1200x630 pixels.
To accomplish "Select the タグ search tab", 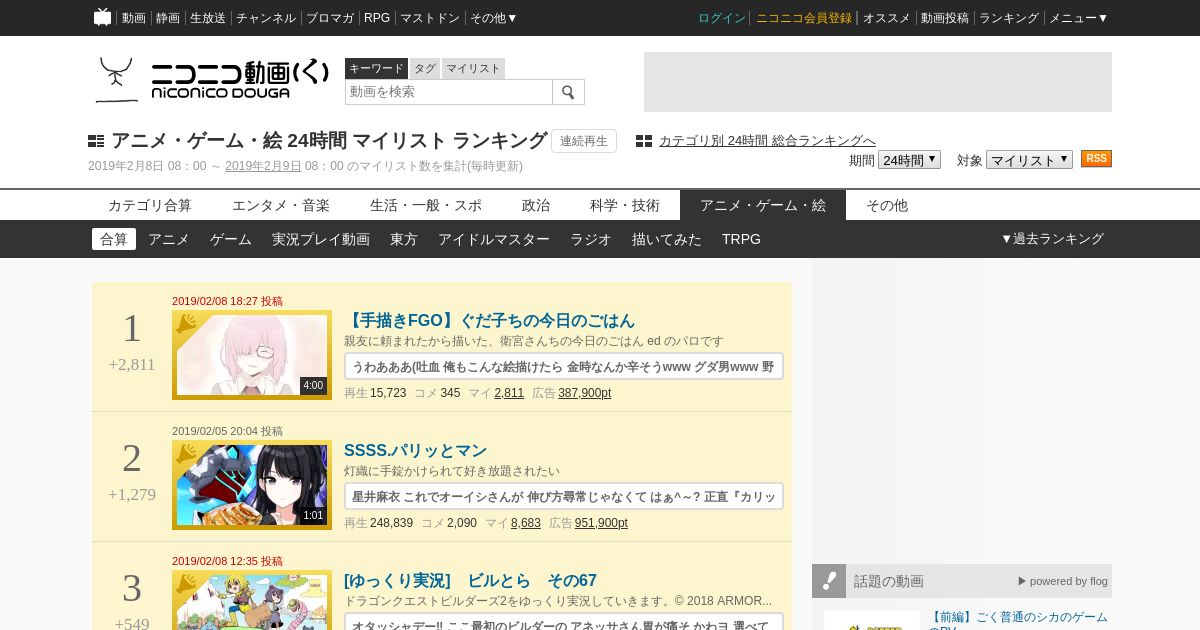I will (x=425, y=68).
